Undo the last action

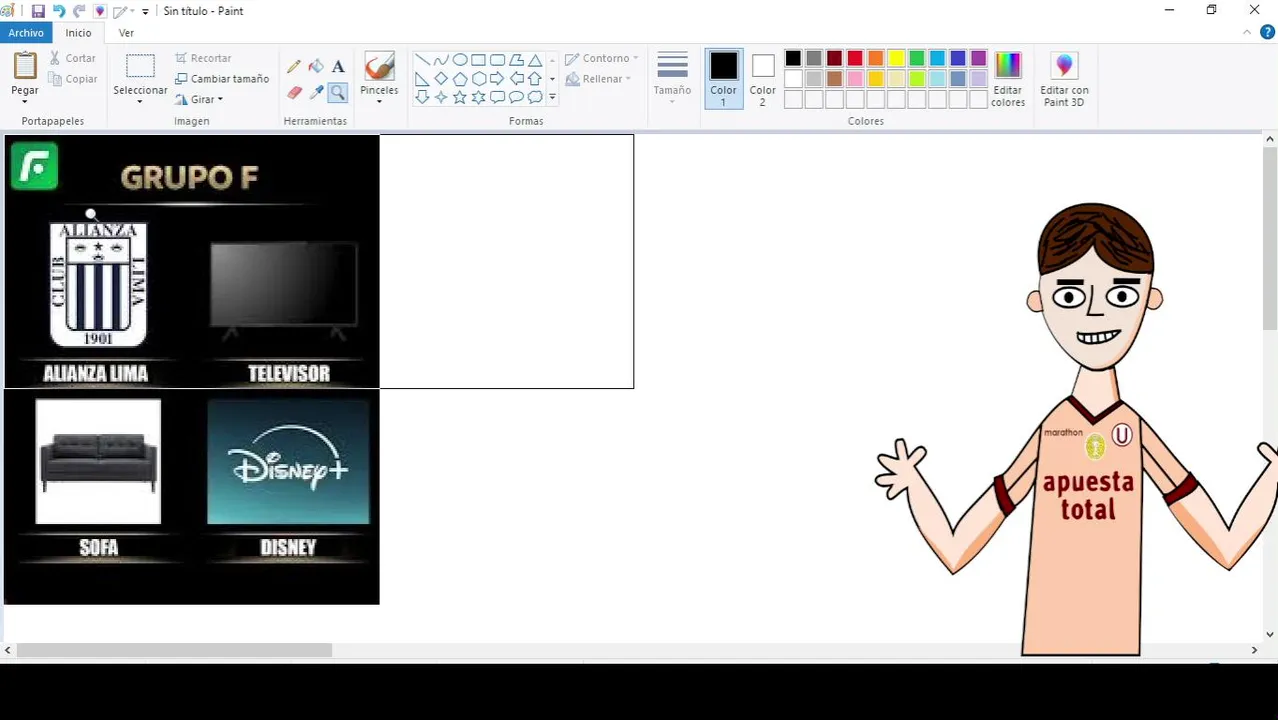pos(59,11)
